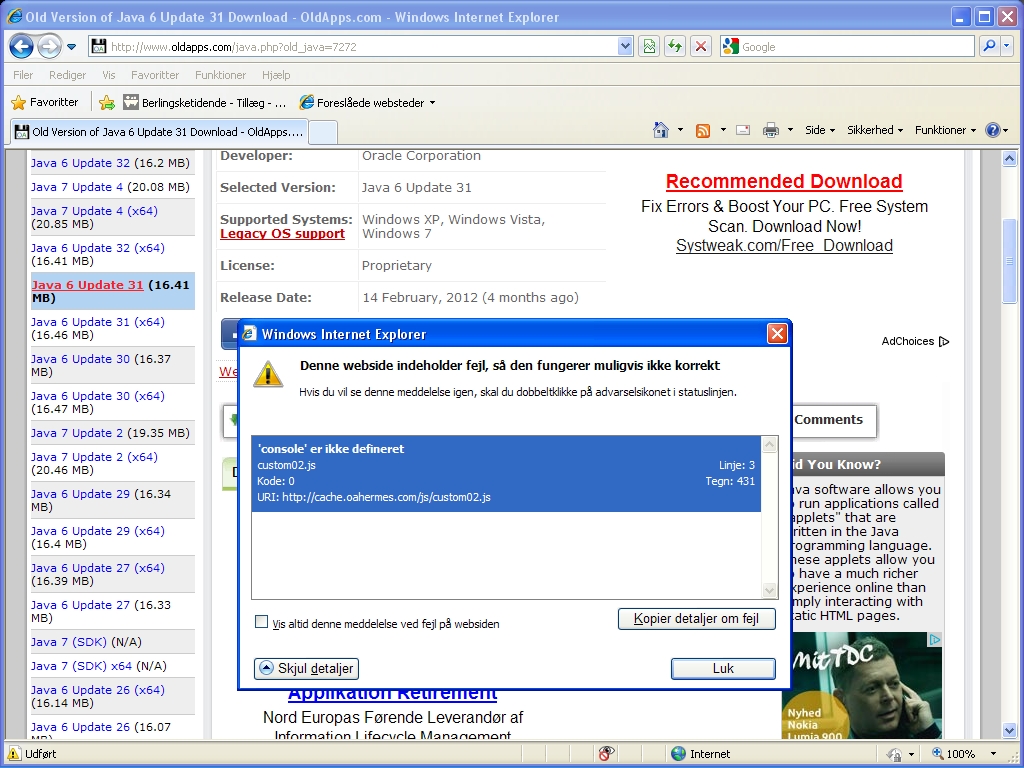
Task: Click the Home icon in command bar
Action: [x=660, y=130]
